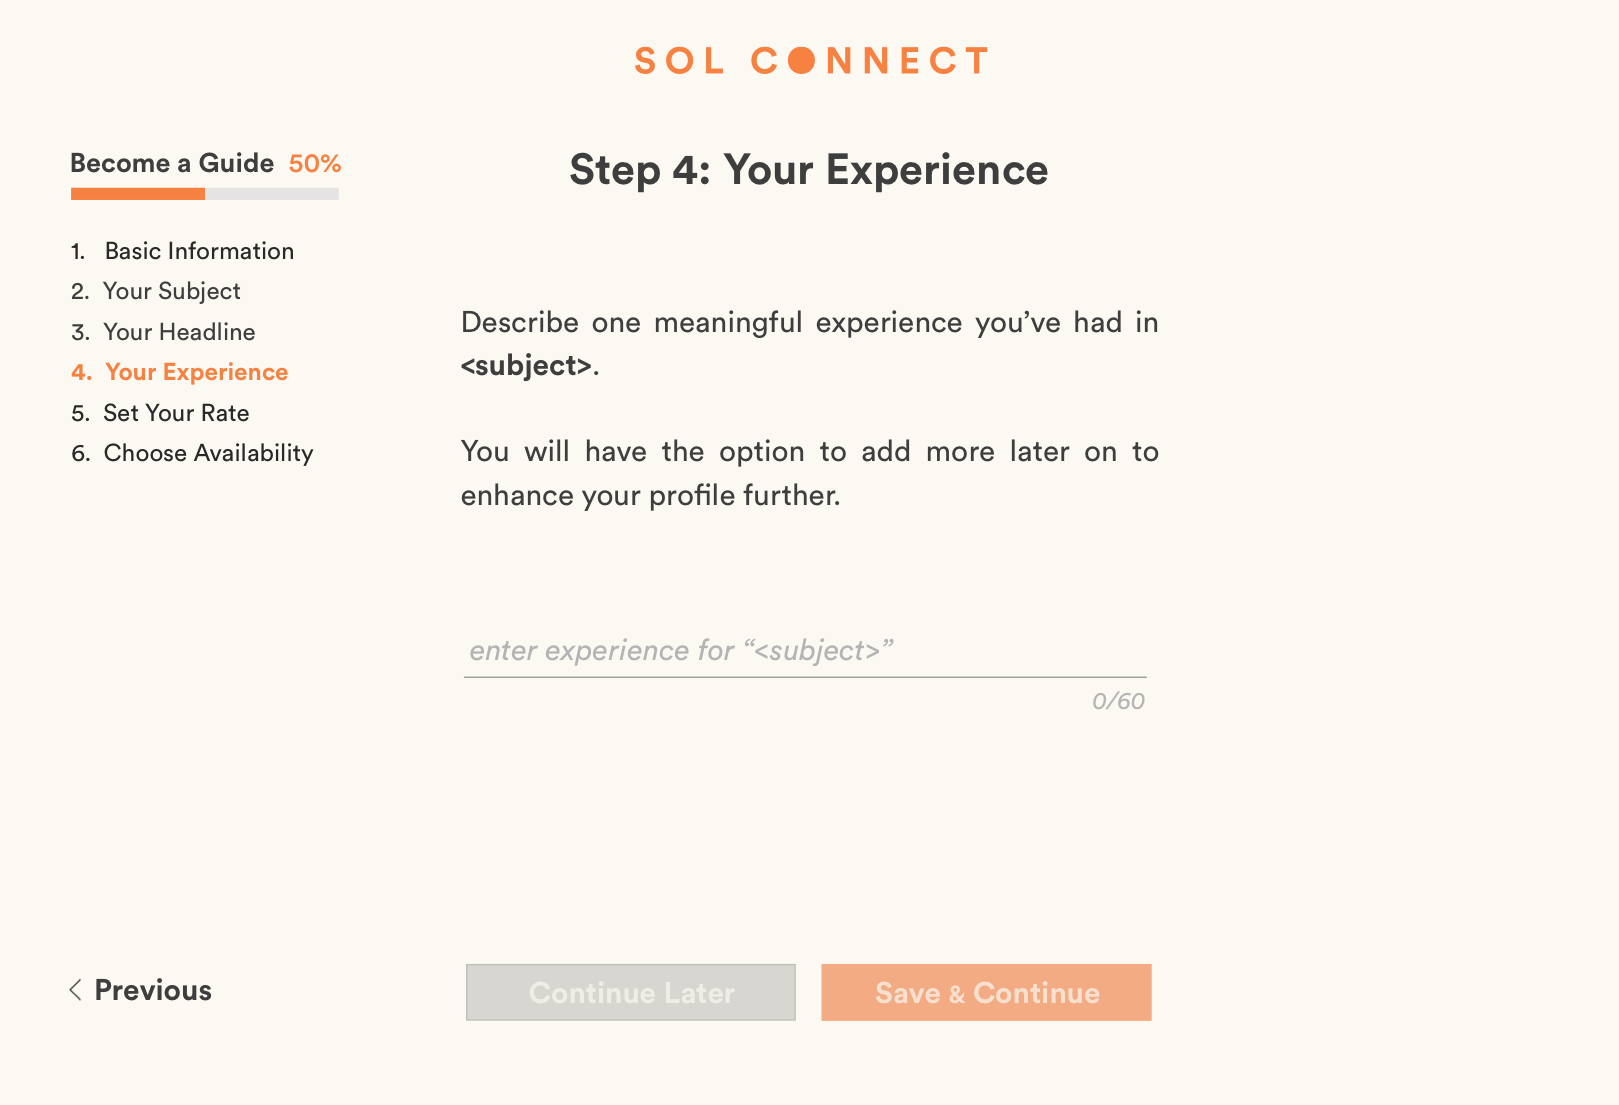Open step 1 Basic Information
Viewport: 1619px width, 1105px height.
199,251
